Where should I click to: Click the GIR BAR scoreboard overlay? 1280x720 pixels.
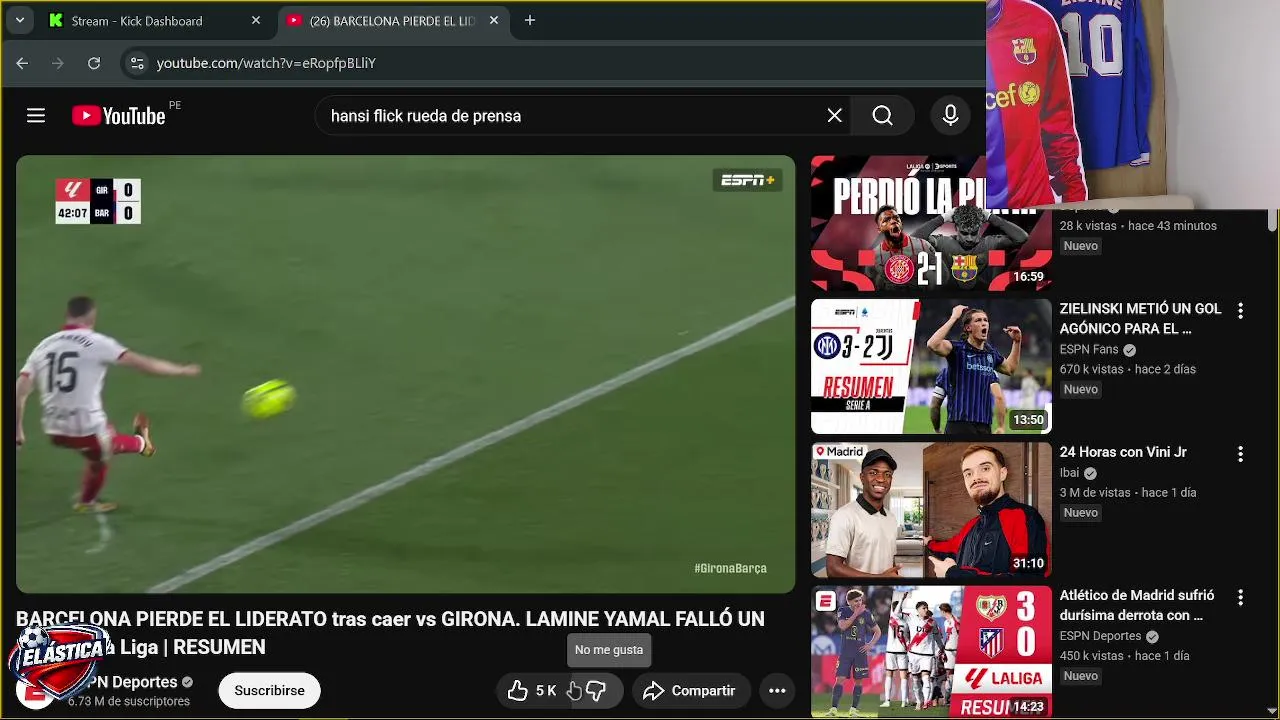tap(98, 201)
